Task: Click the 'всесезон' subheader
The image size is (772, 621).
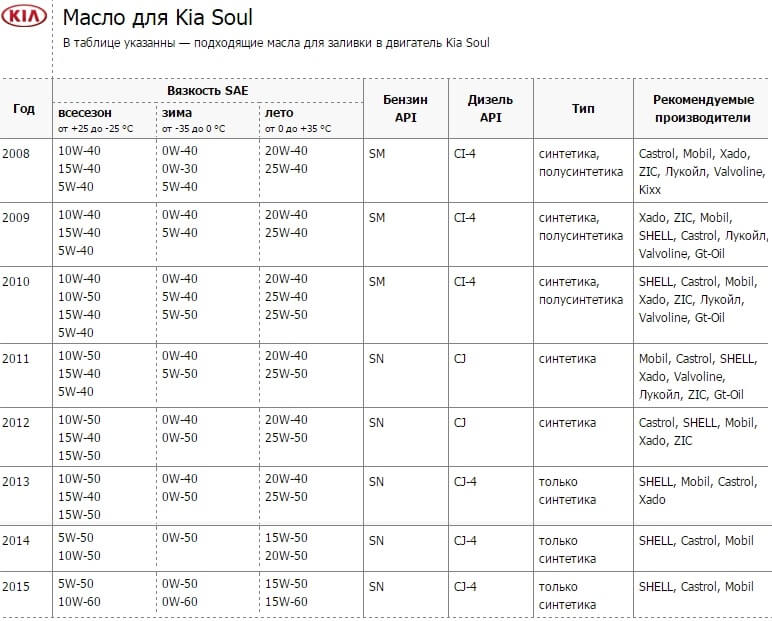Action: point(85,113)
